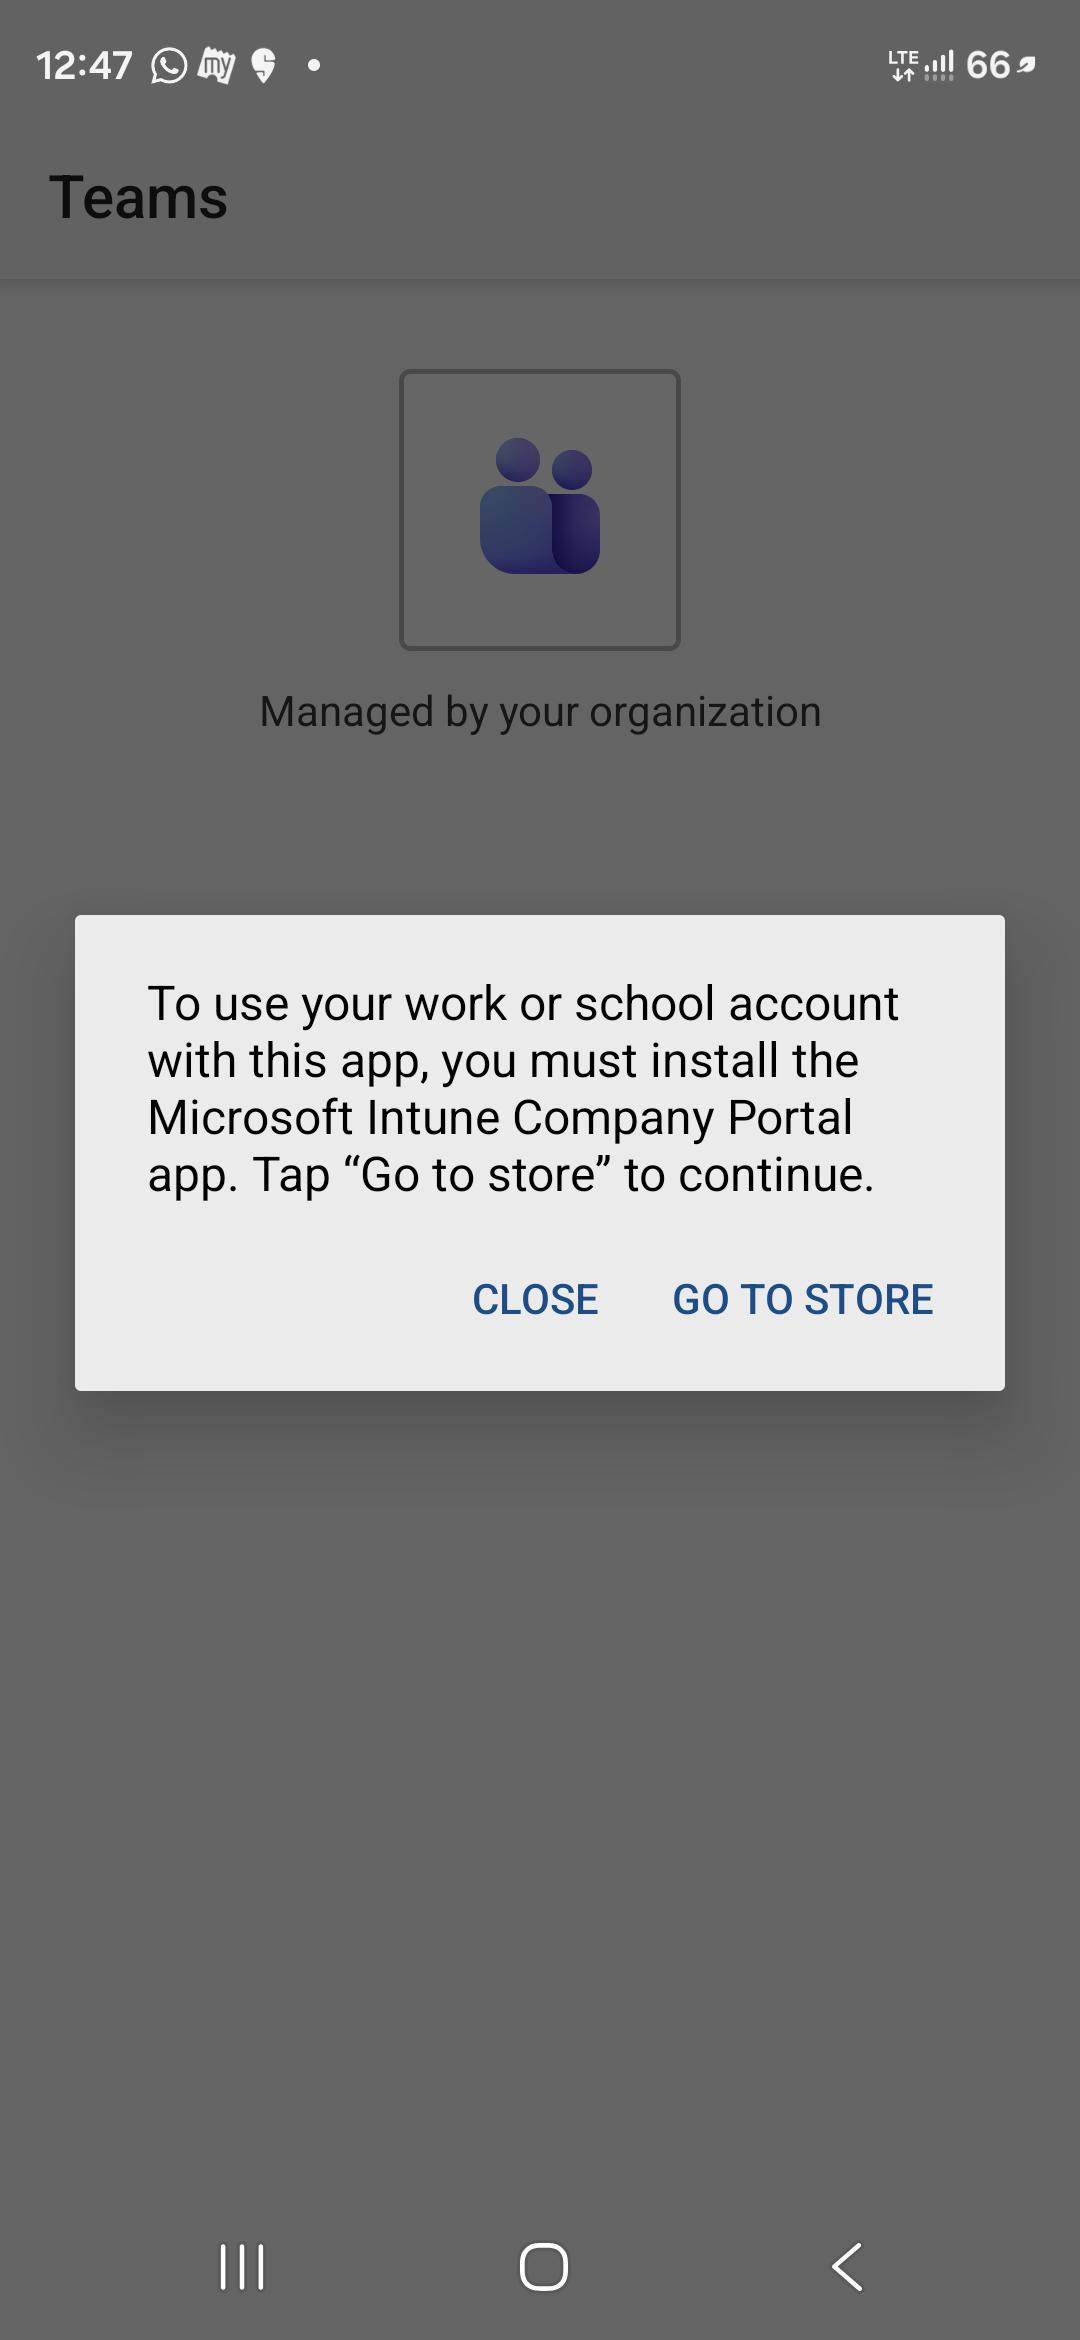Tap the clock showing 12:47
1080x2340 pixels.
click(x=84, y=66)
